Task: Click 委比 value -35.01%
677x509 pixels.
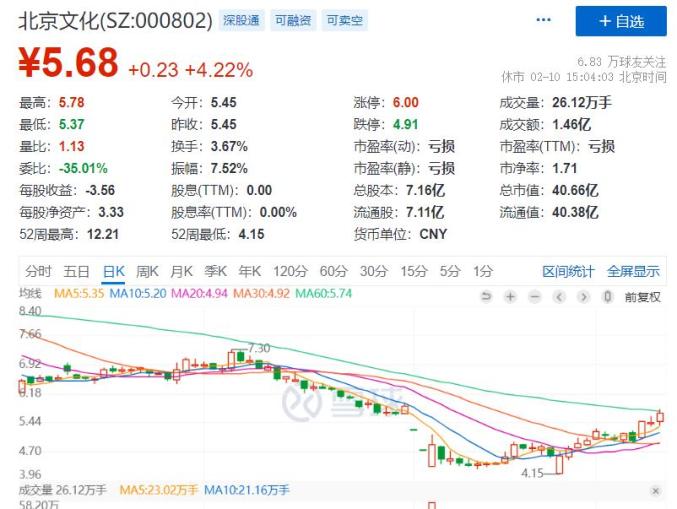Action: click(x=83, y=168)
